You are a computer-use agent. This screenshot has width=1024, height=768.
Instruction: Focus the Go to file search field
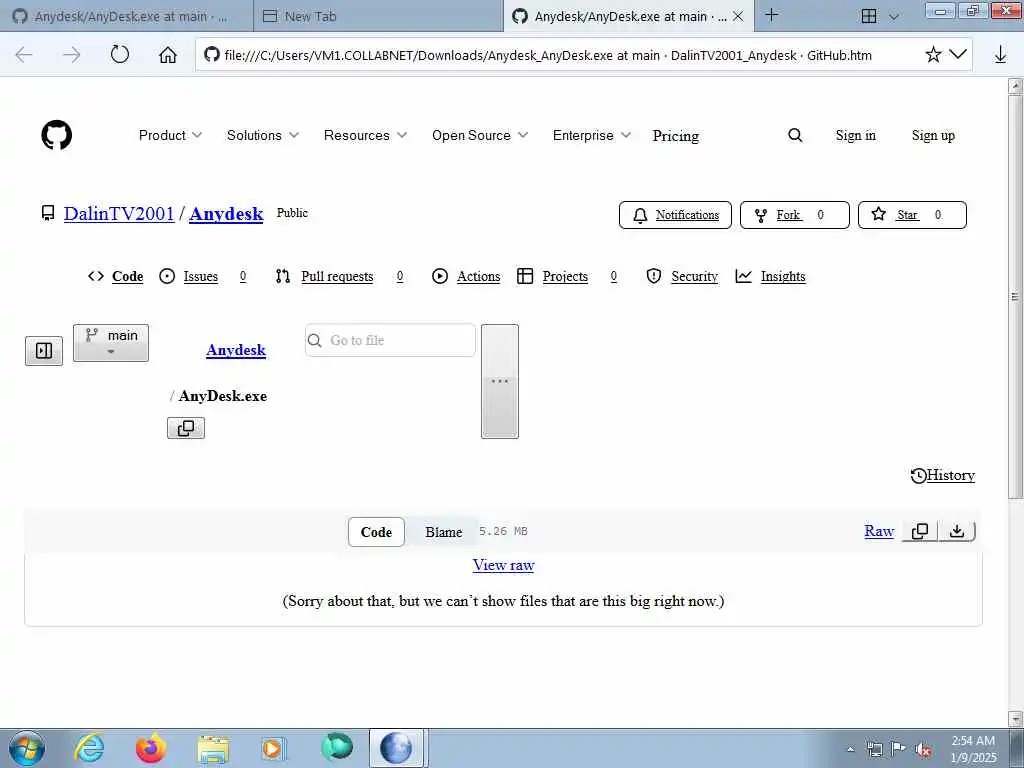click(391, 340)
